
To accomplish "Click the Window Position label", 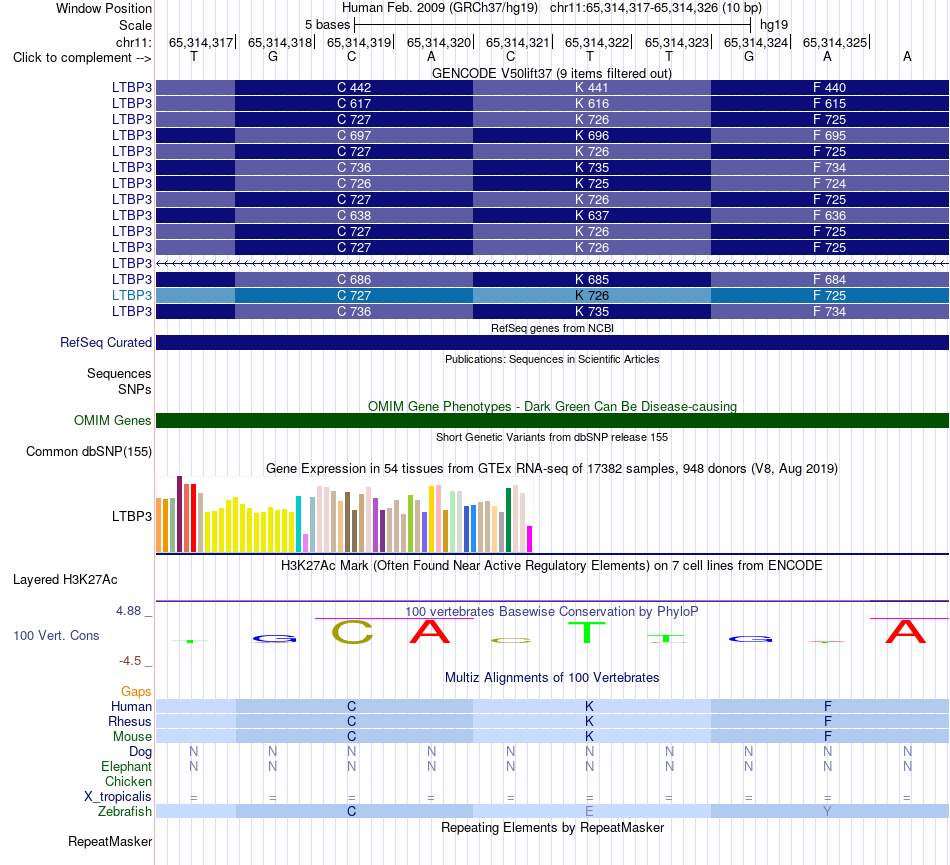I will click(104, 8).
